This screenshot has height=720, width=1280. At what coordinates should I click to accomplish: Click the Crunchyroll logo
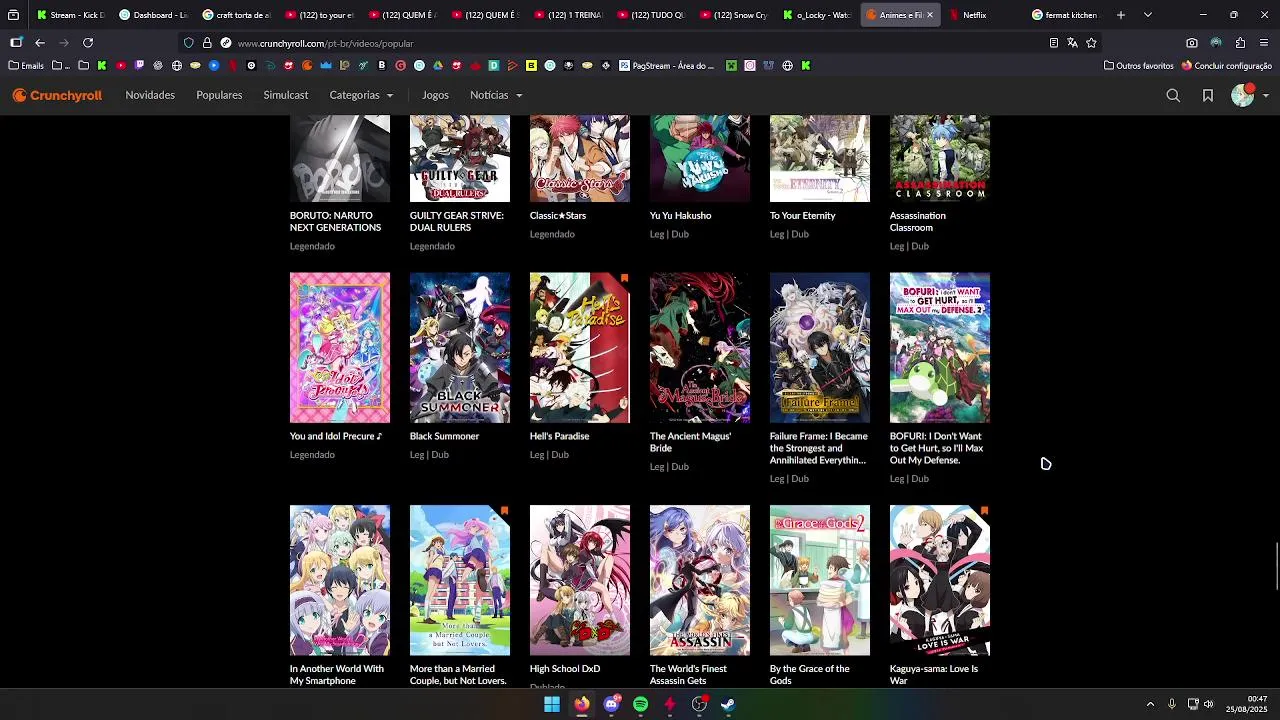pyautogui.click(x=57, y=96)
